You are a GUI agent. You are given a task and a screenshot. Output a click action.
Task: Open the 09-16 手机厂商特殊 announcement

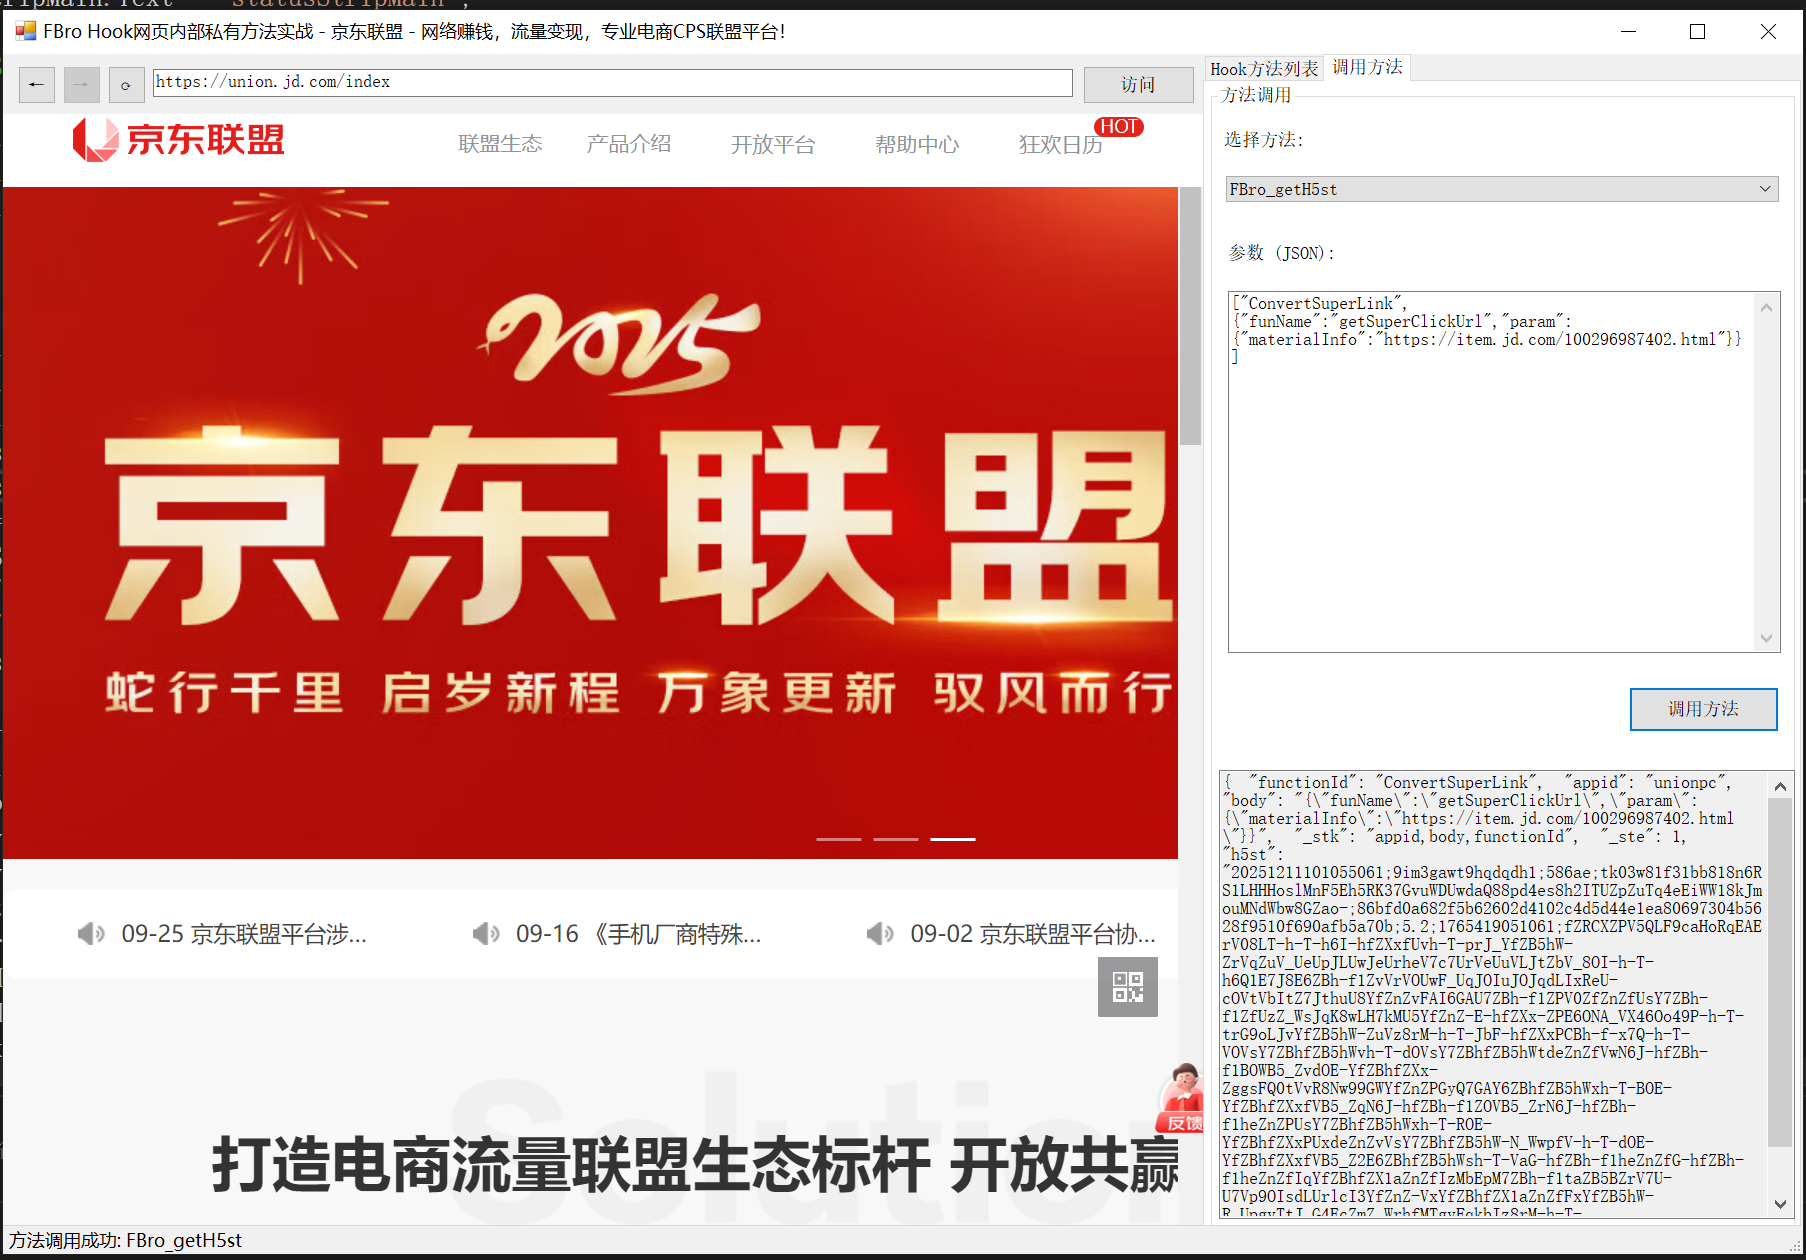(x=638, y=934)
